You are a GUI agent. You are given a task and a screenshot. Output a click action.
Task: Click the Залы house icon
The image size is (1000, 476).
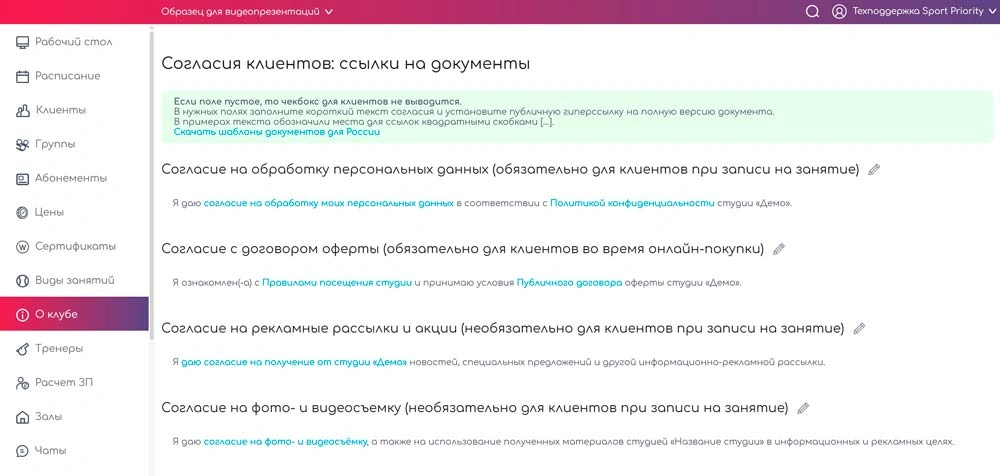point(22,417)
